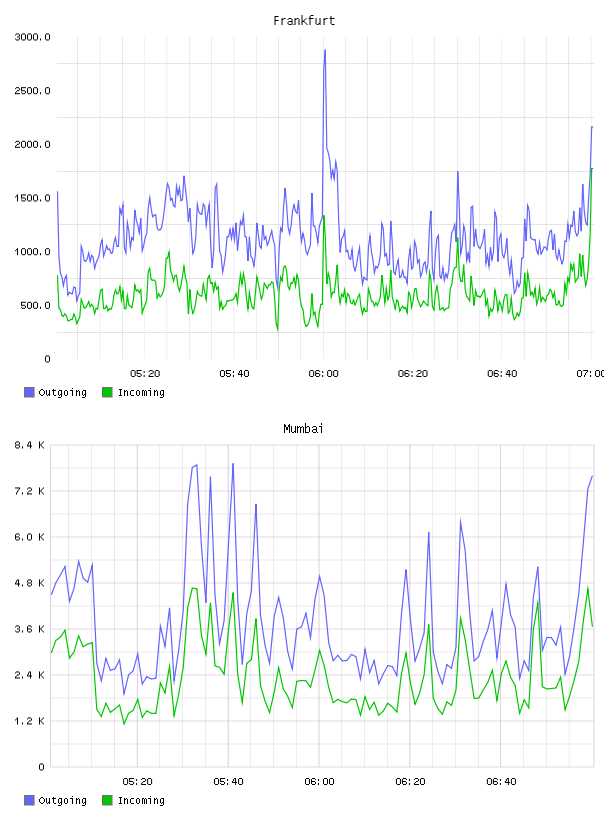Click the 2.4 K y-axis label on Mumbai chart
The width and height of the screenshot is (608, 816).
pos(29,674)
